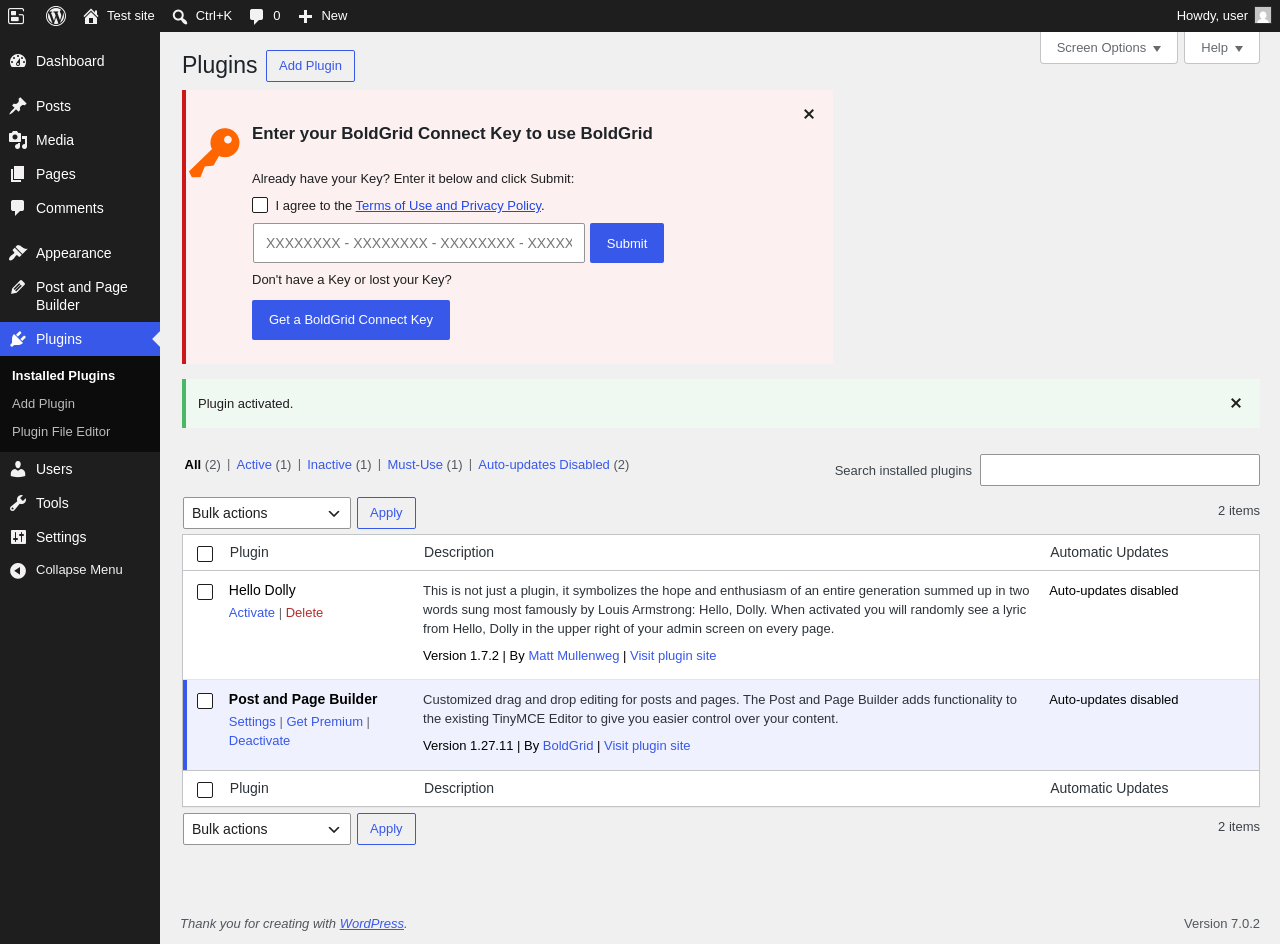Viewport: 1280px width, 944px height.
Task: Deactivate the Post and Page Builder plugin
Action: 260,741
